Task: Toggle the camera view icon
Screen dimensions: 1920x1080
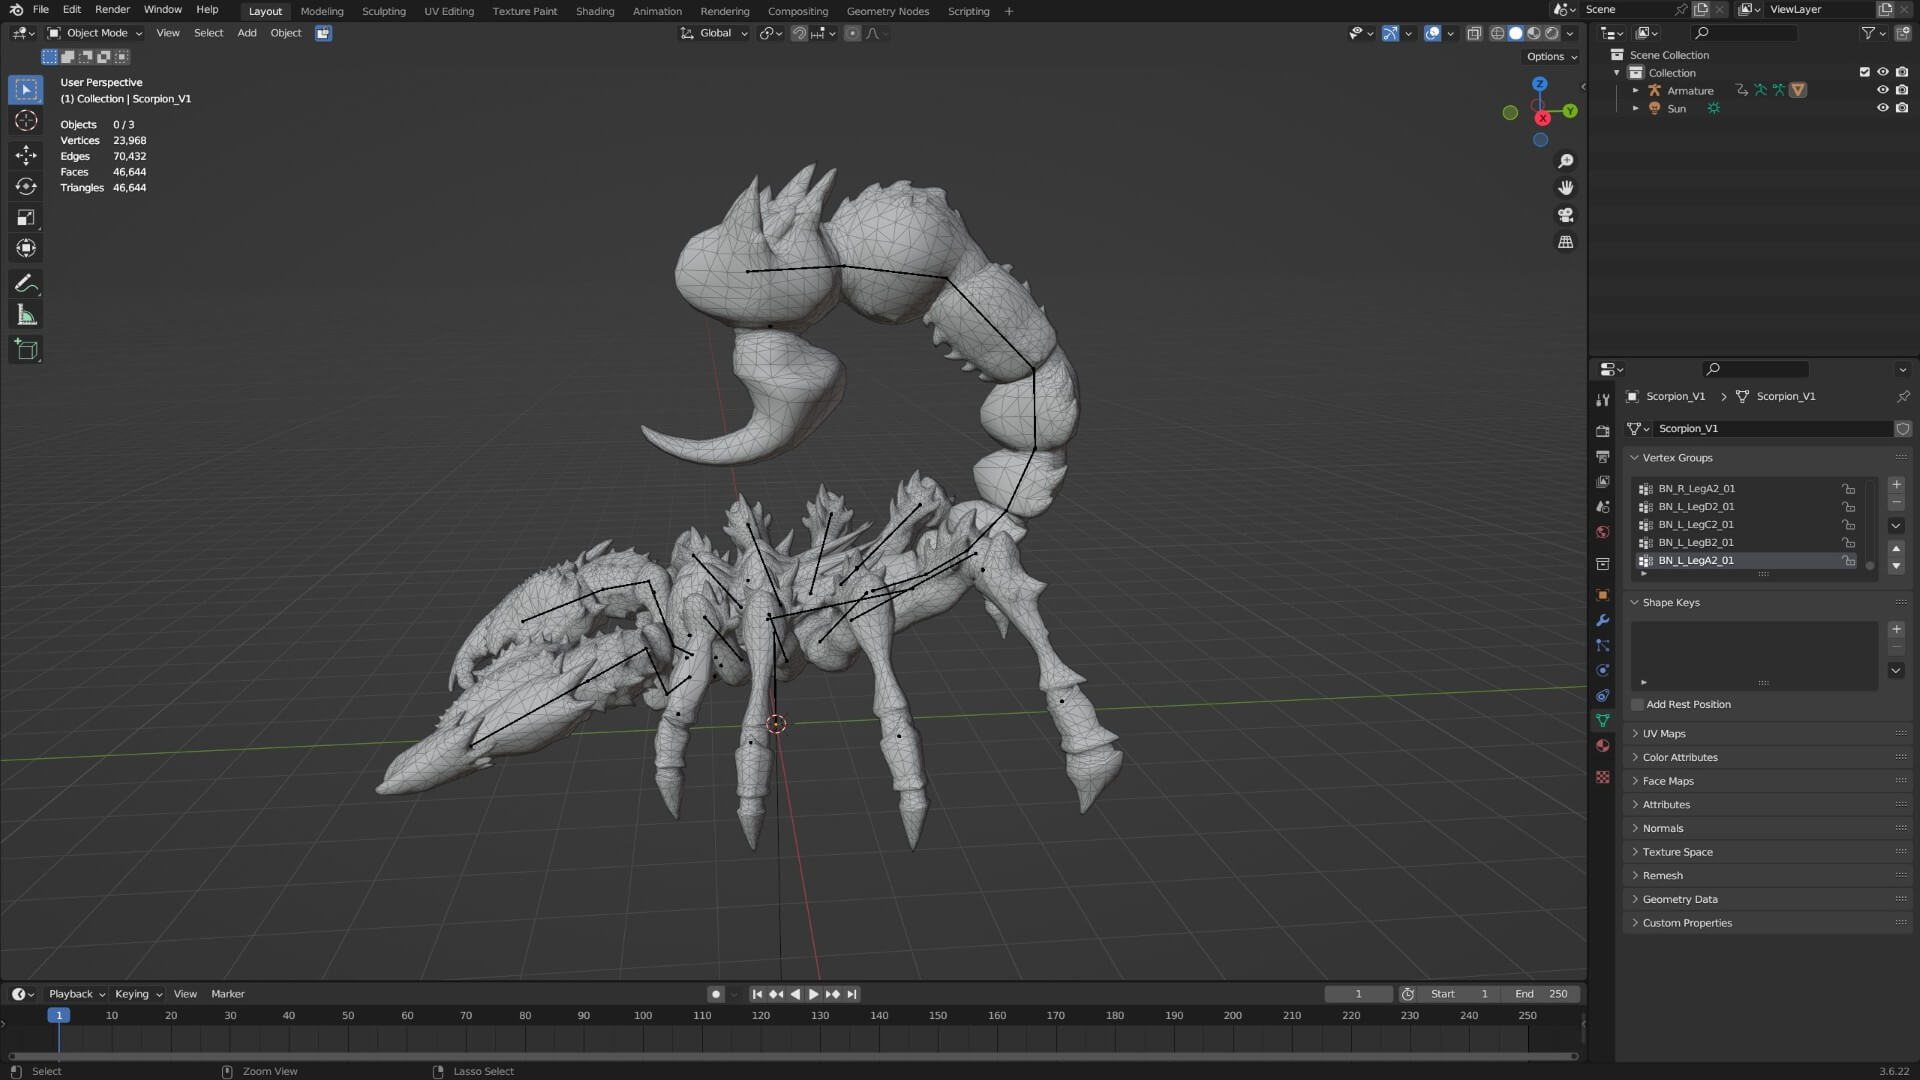Action: (1566, 215)
